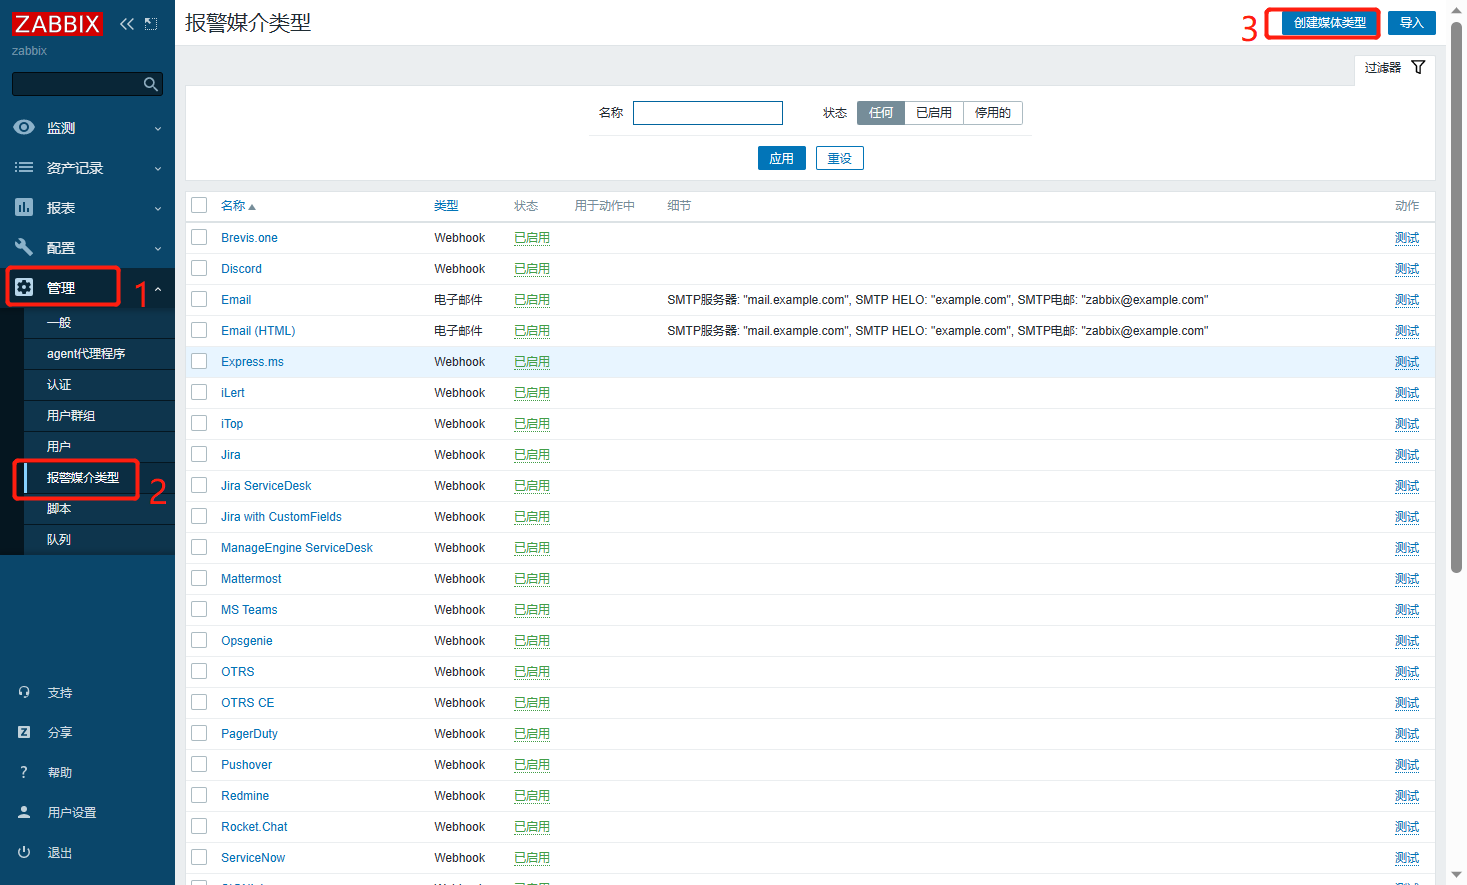
Task: Open the 一般 submenu item
Action: 99,323
